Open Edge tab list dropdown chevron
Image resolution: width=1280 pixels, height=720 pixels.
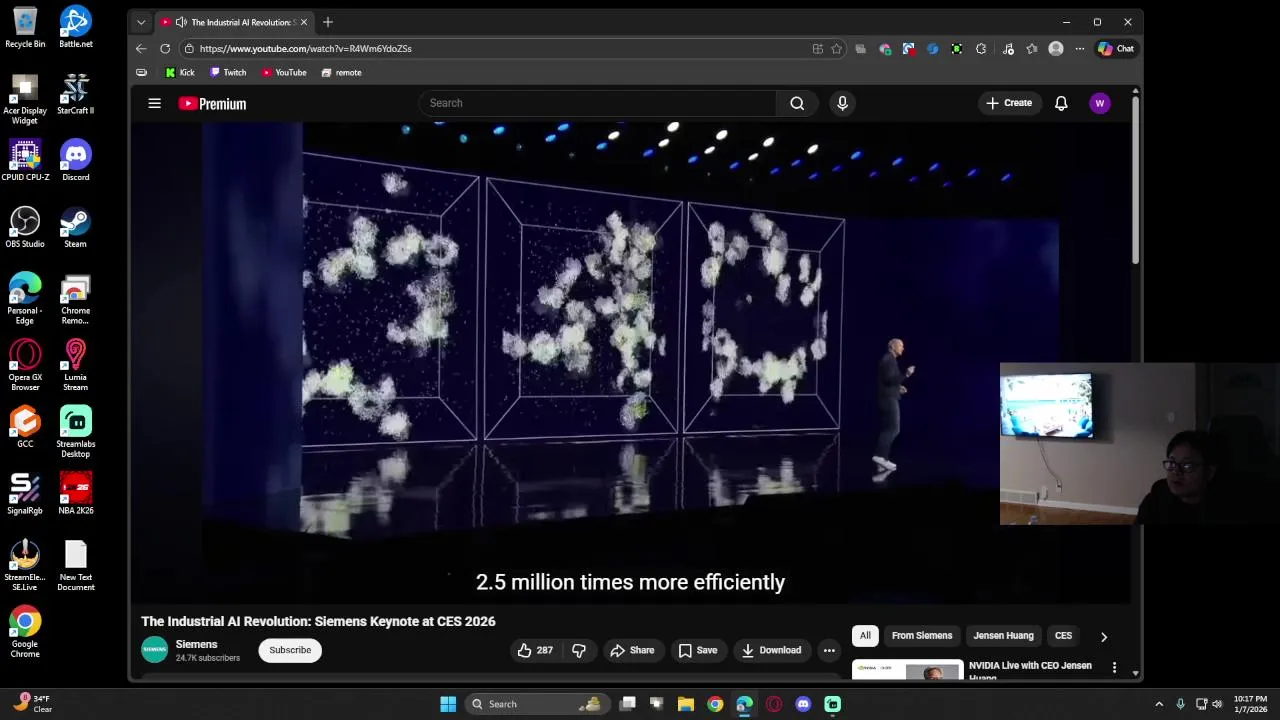pos(141,22)
